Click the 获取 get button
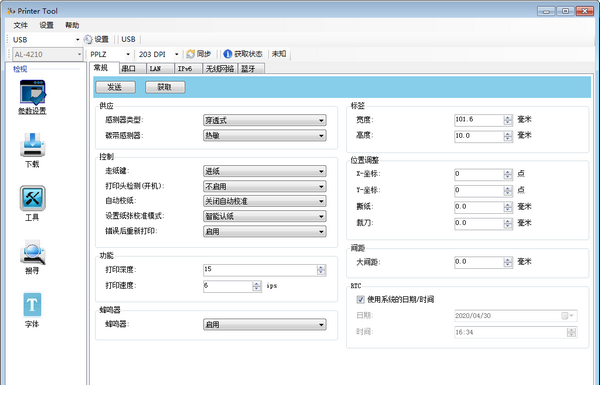Viewport: 600px width, 400px height. coord(165,87)
